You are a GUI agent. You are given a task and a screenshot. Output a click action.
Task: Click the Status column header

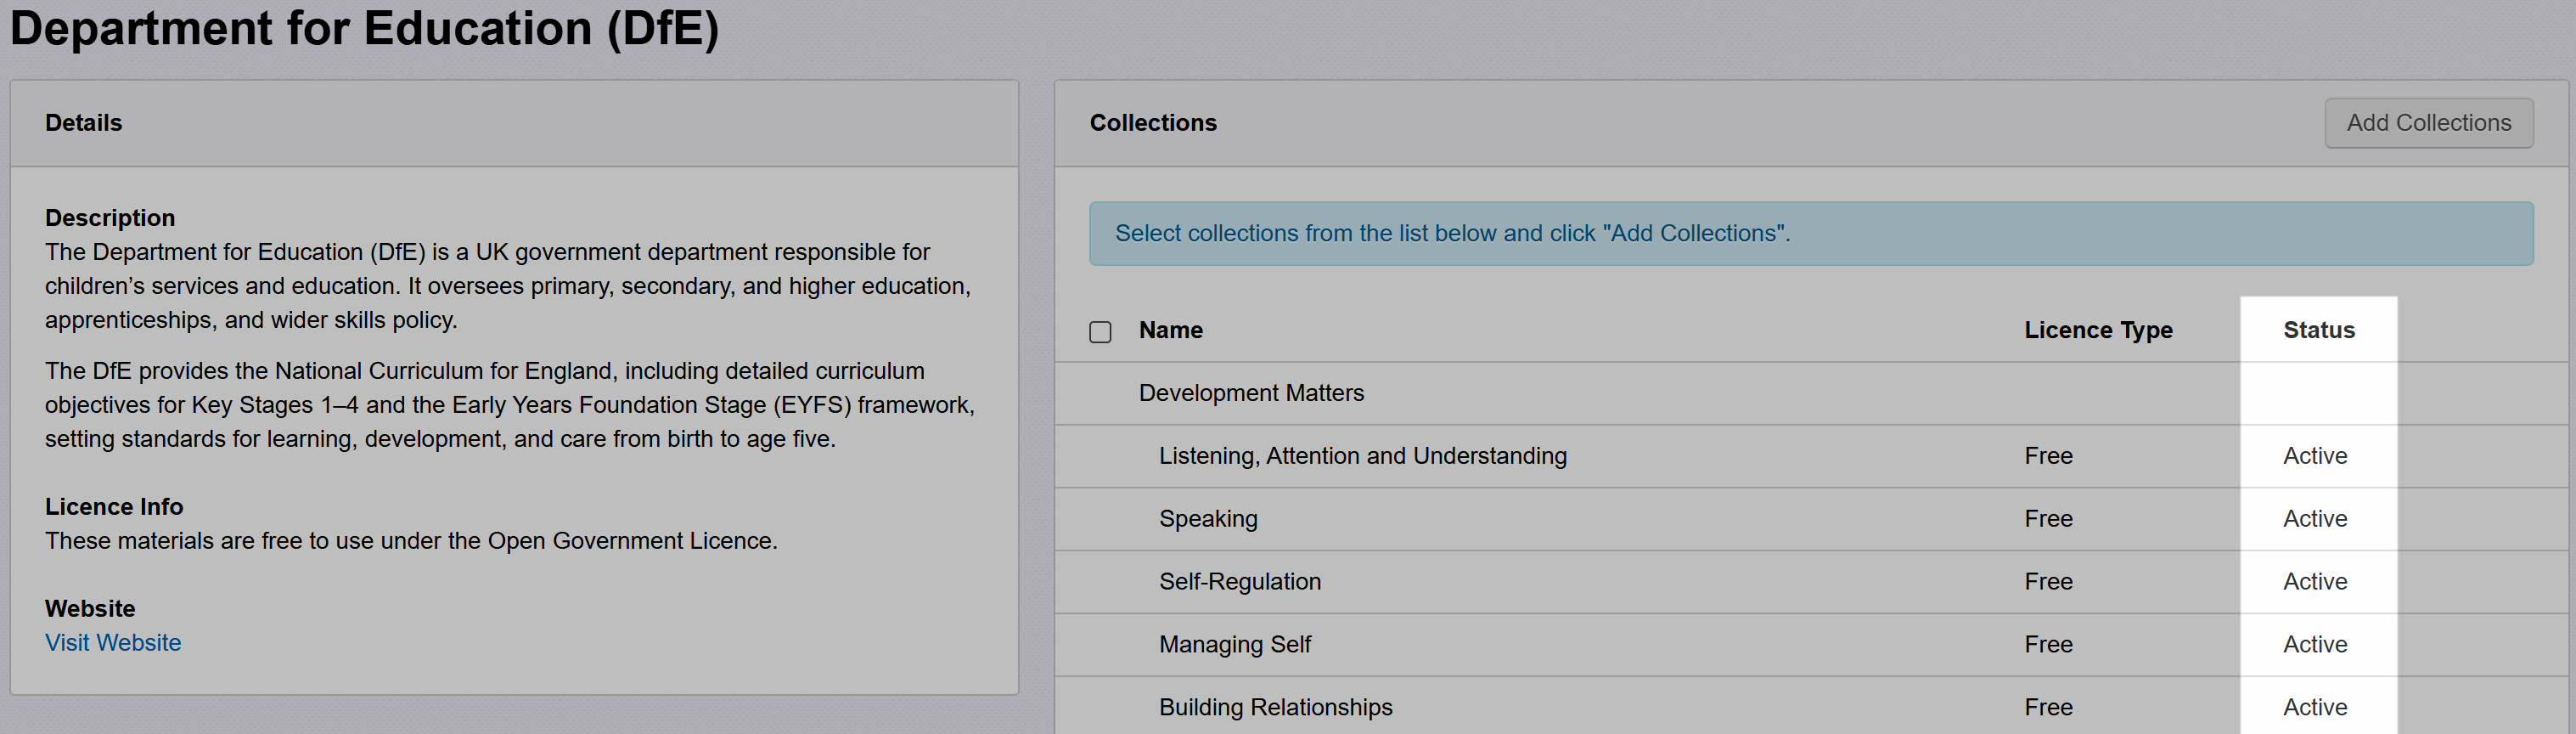click(2318, 330)
